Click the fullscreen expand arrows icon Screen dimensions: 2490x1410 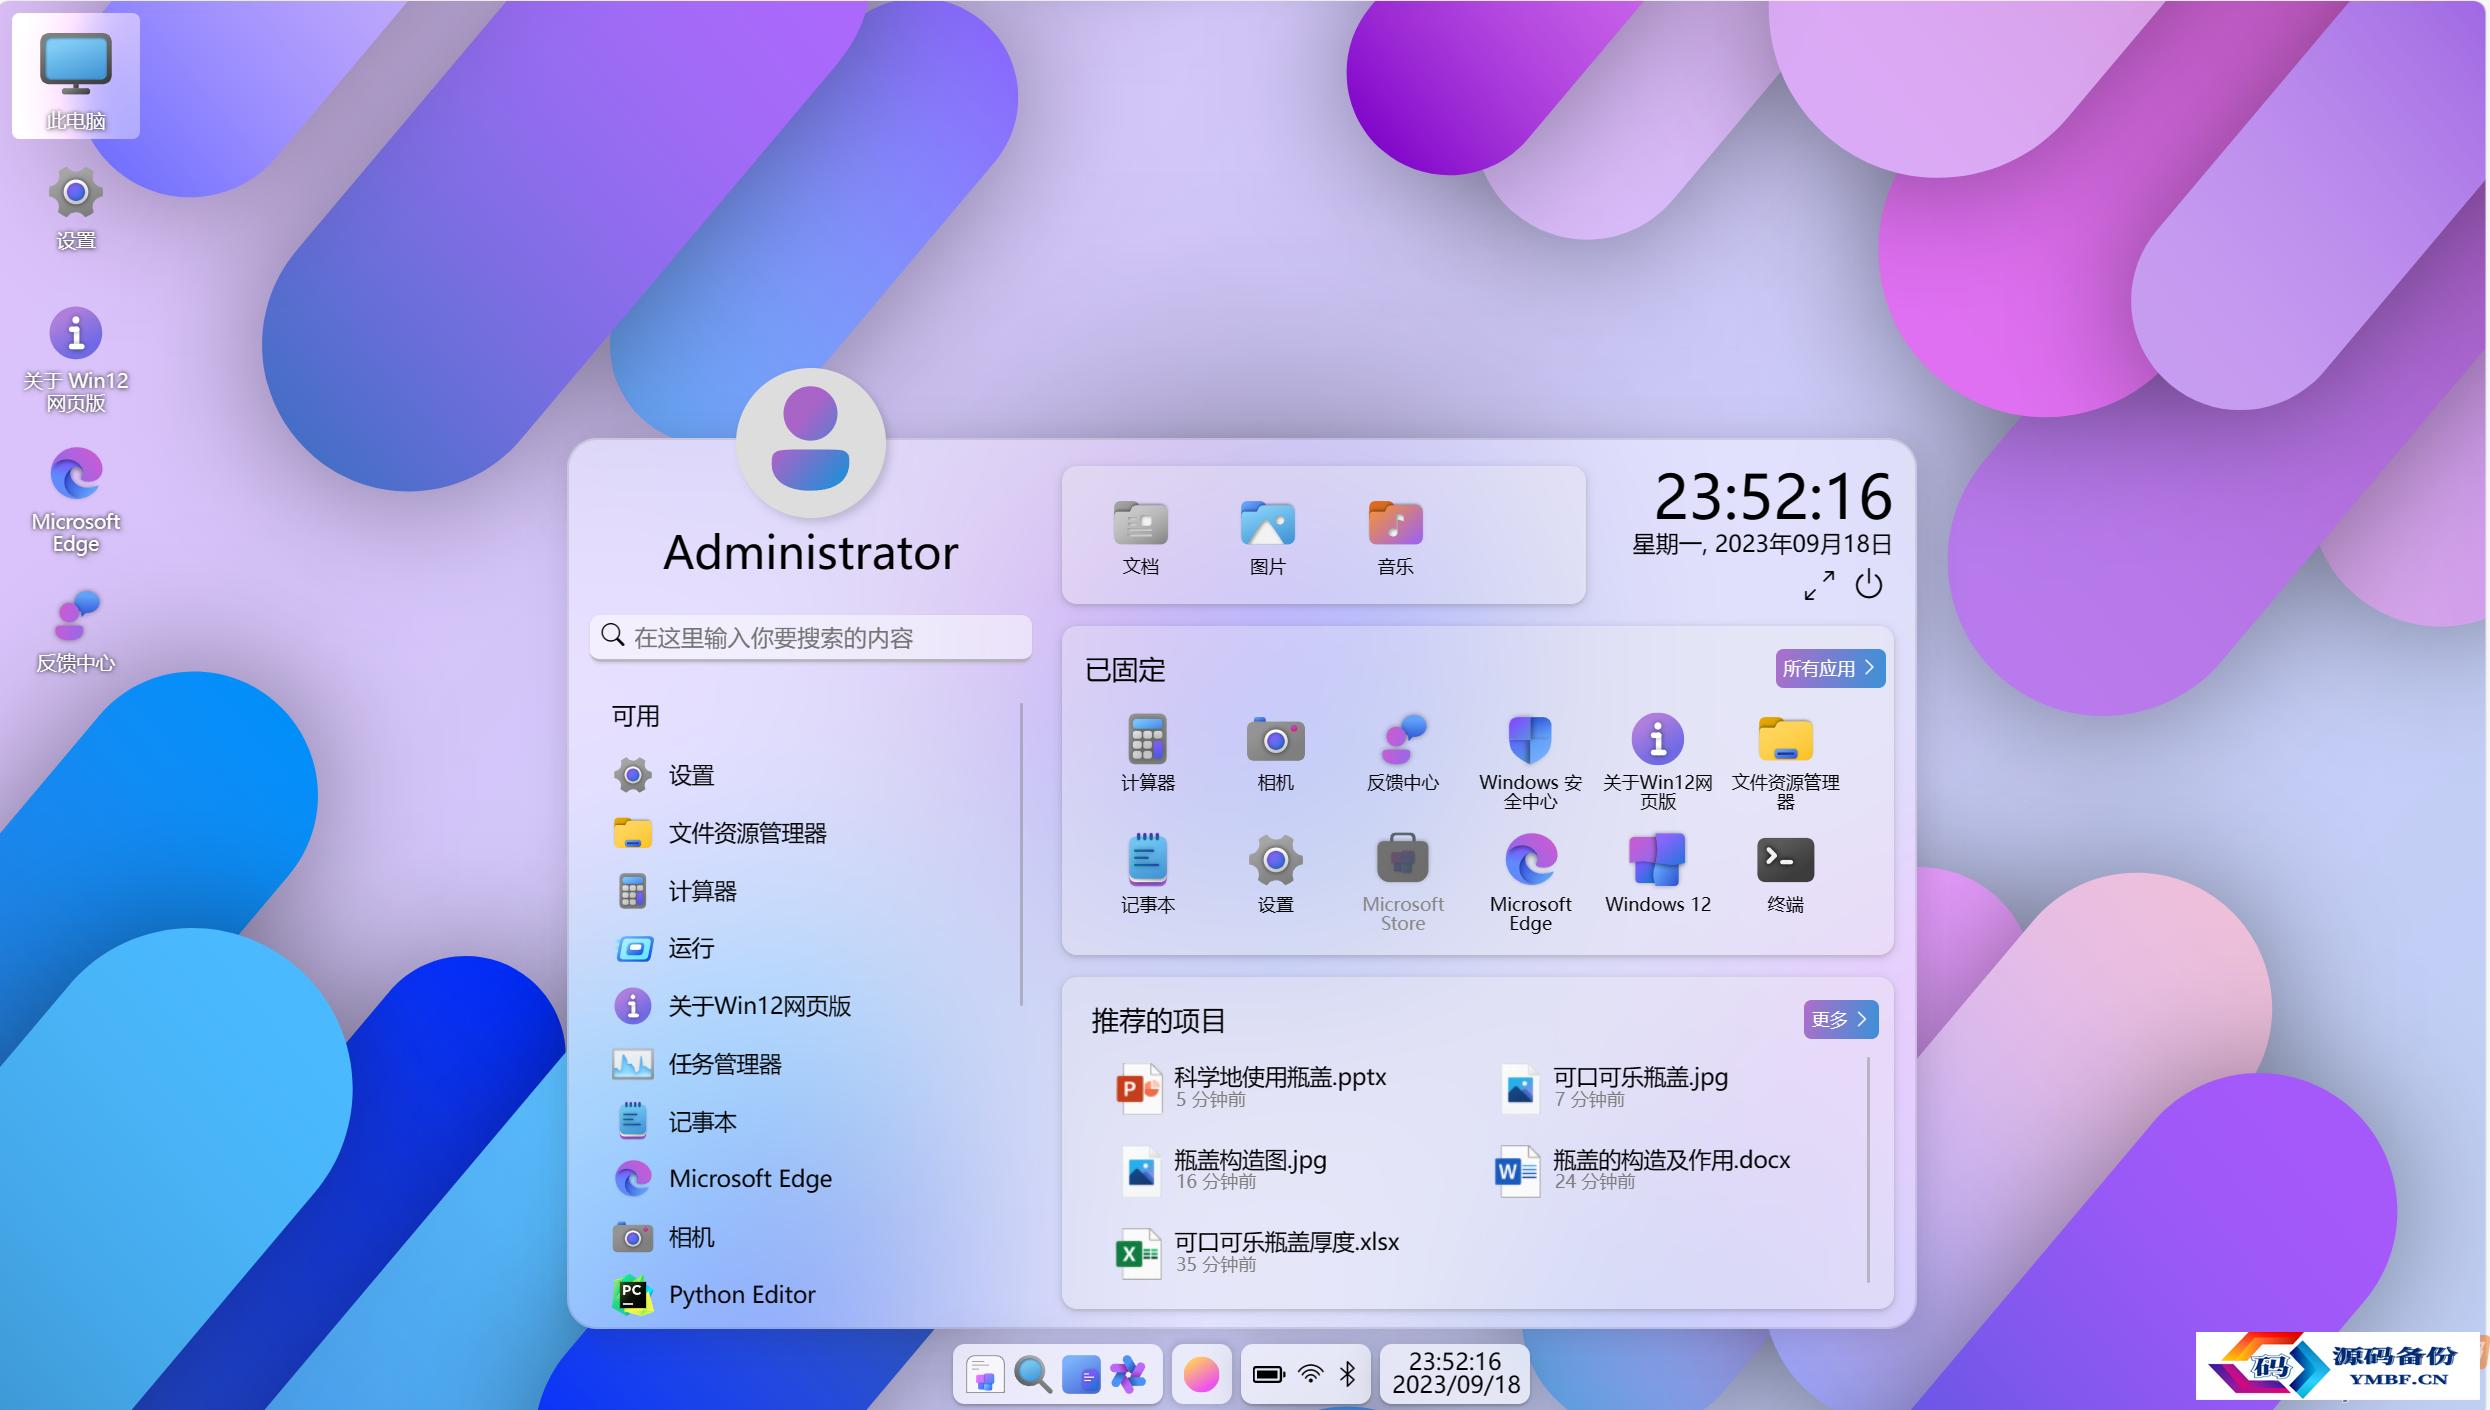pos(1819,585)
